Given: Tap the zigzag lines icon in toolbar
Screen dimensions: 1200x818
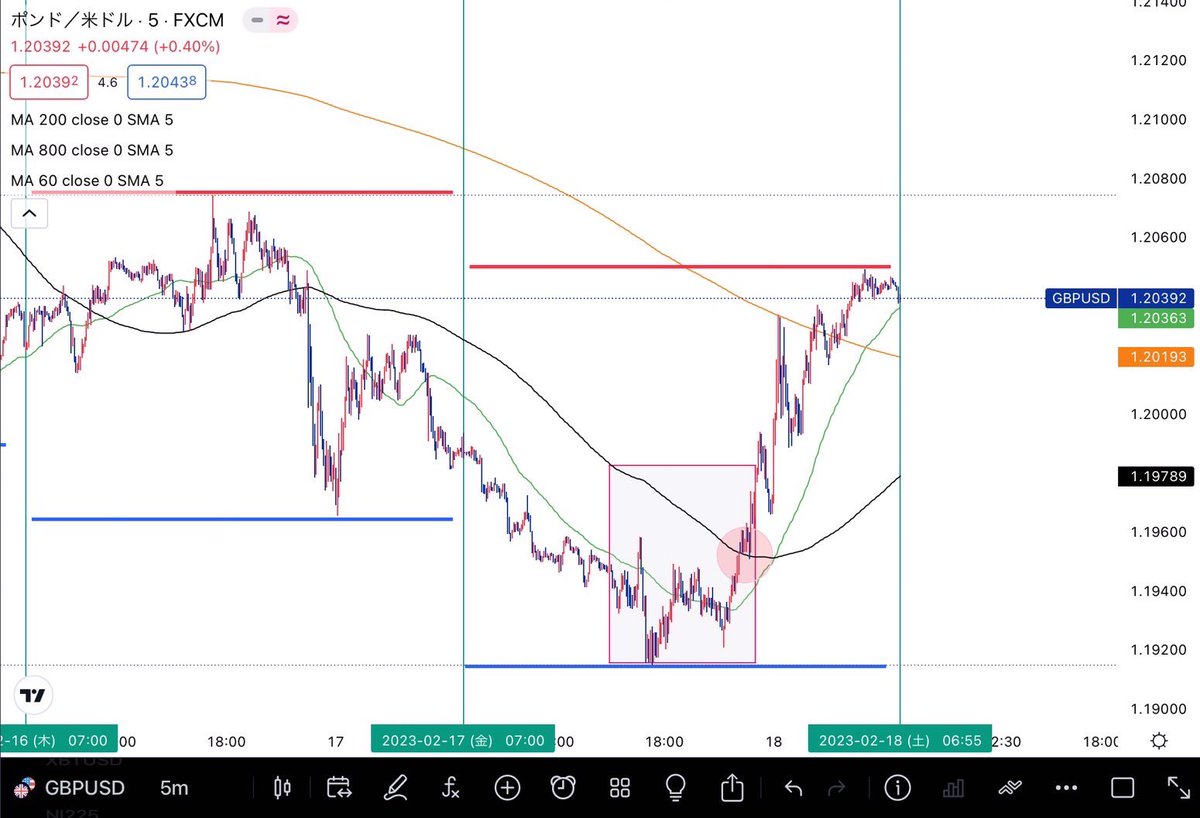Looking at the screenshot, I should pos(1010,787).
